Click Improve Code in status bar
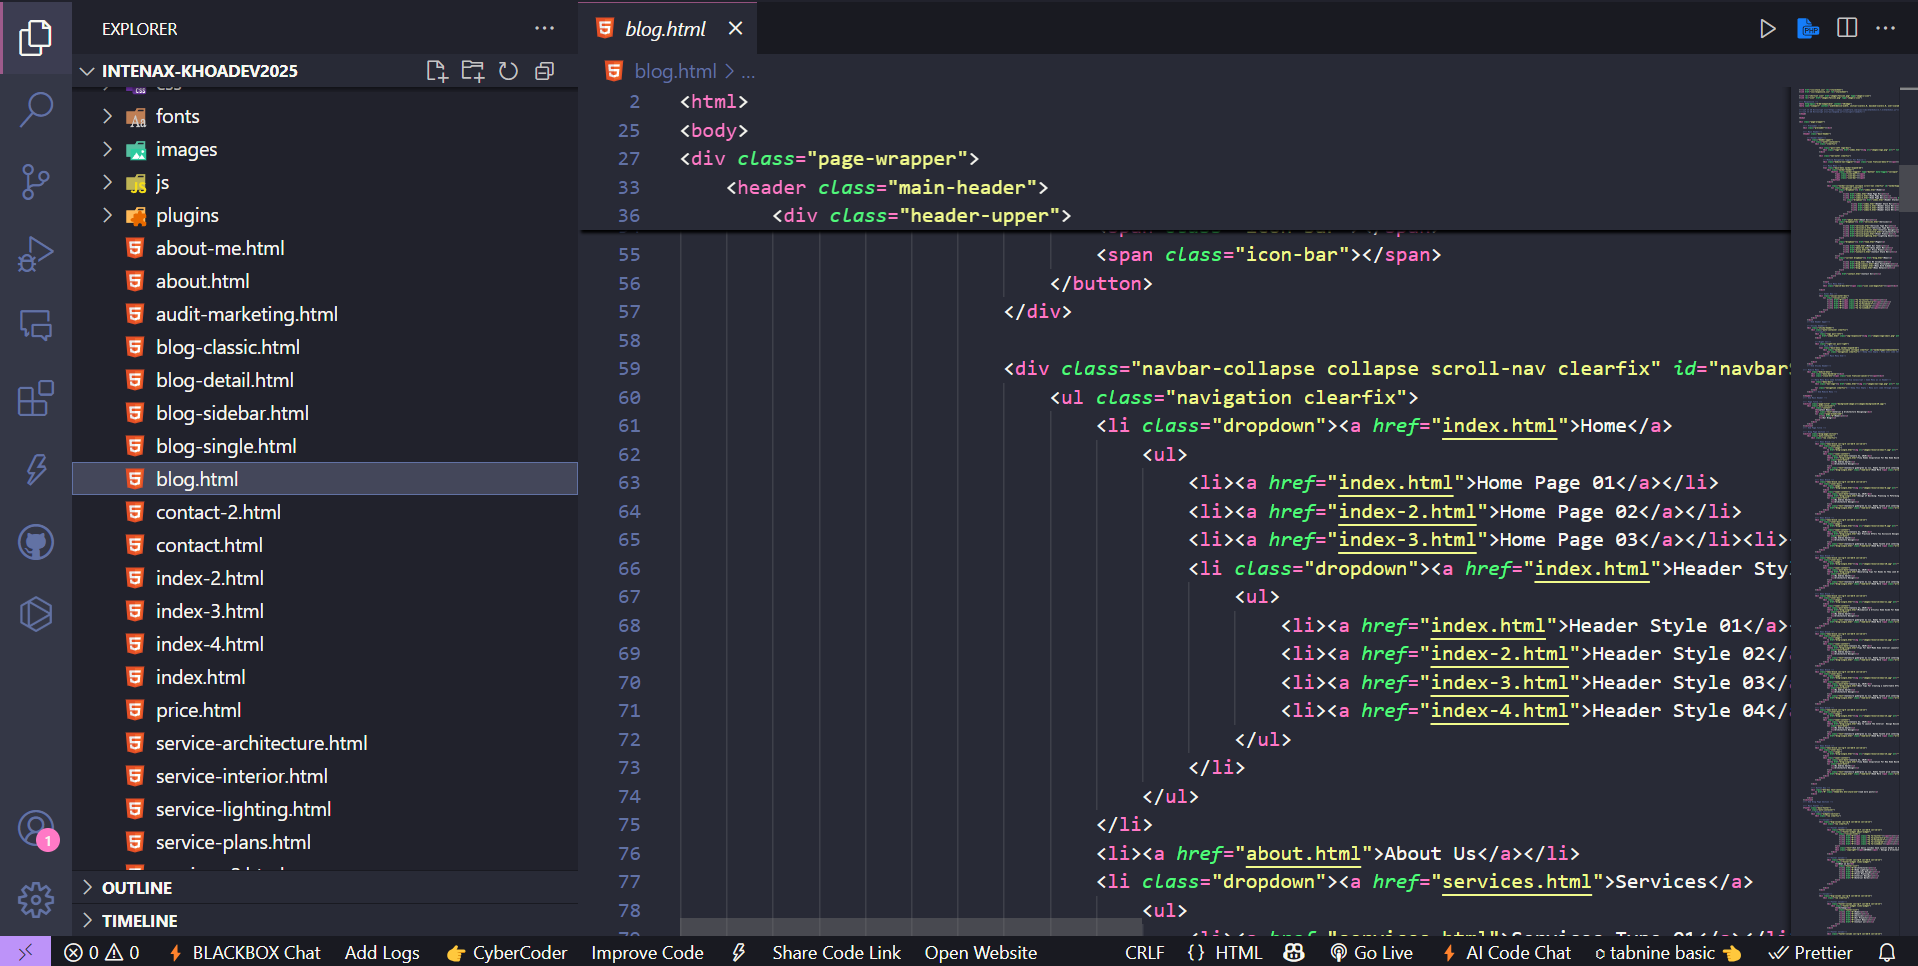Viewport: 1918px width, 966px height. tap(647, 953)
